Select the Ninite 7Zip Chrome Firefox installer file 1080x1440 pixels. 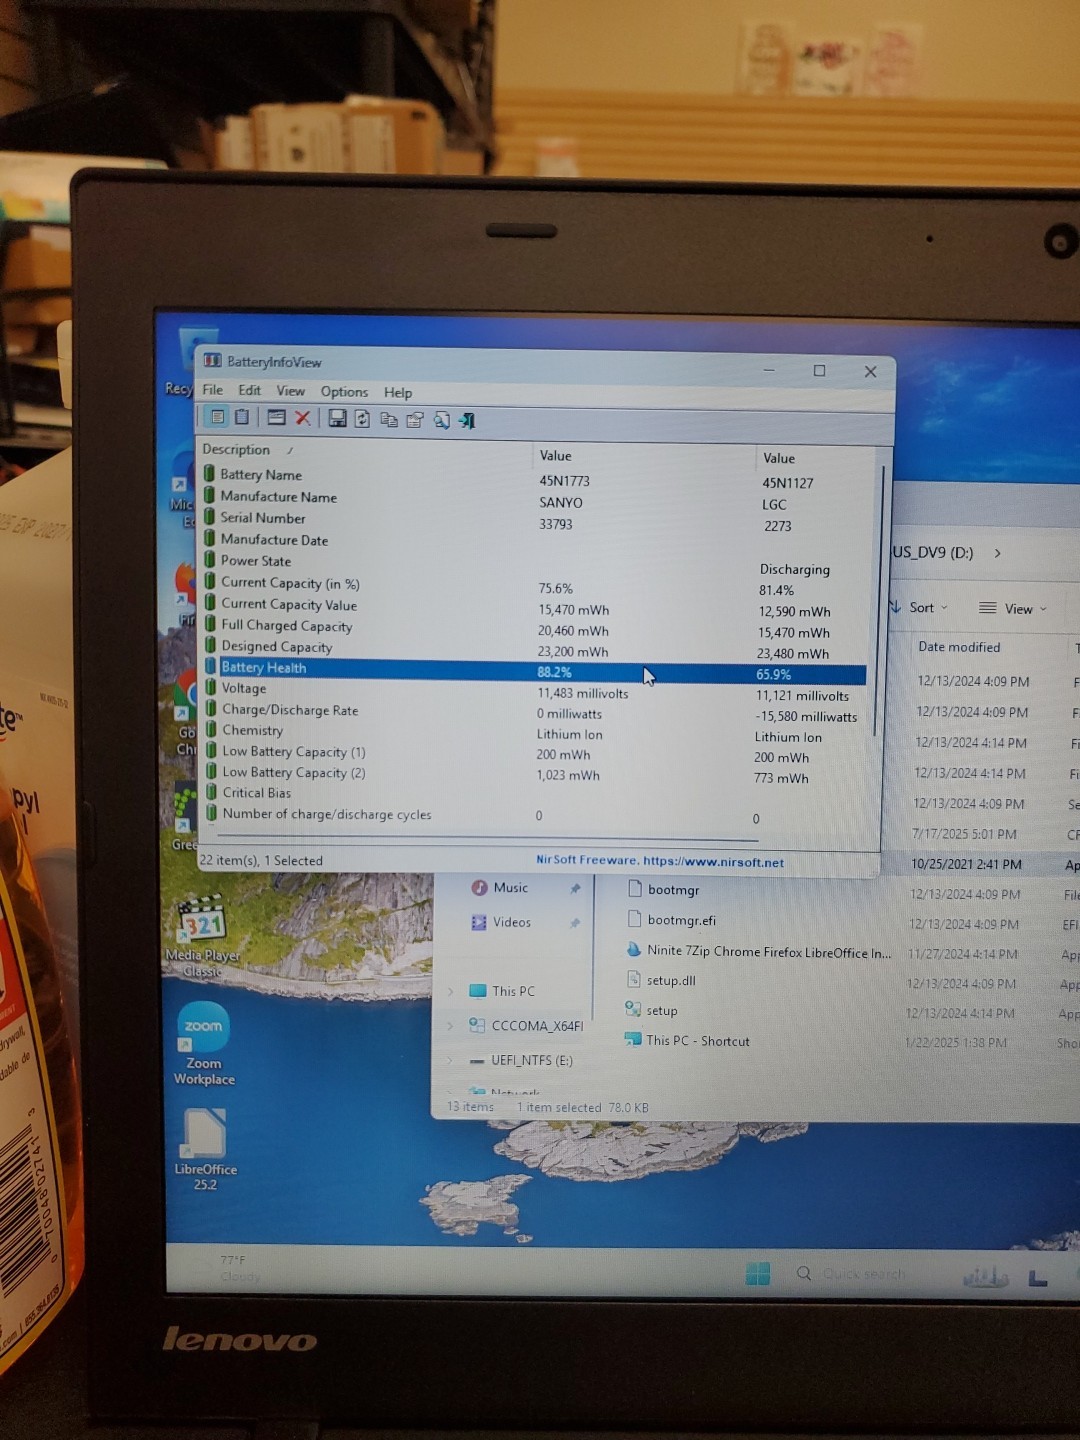tap(757, 951)
